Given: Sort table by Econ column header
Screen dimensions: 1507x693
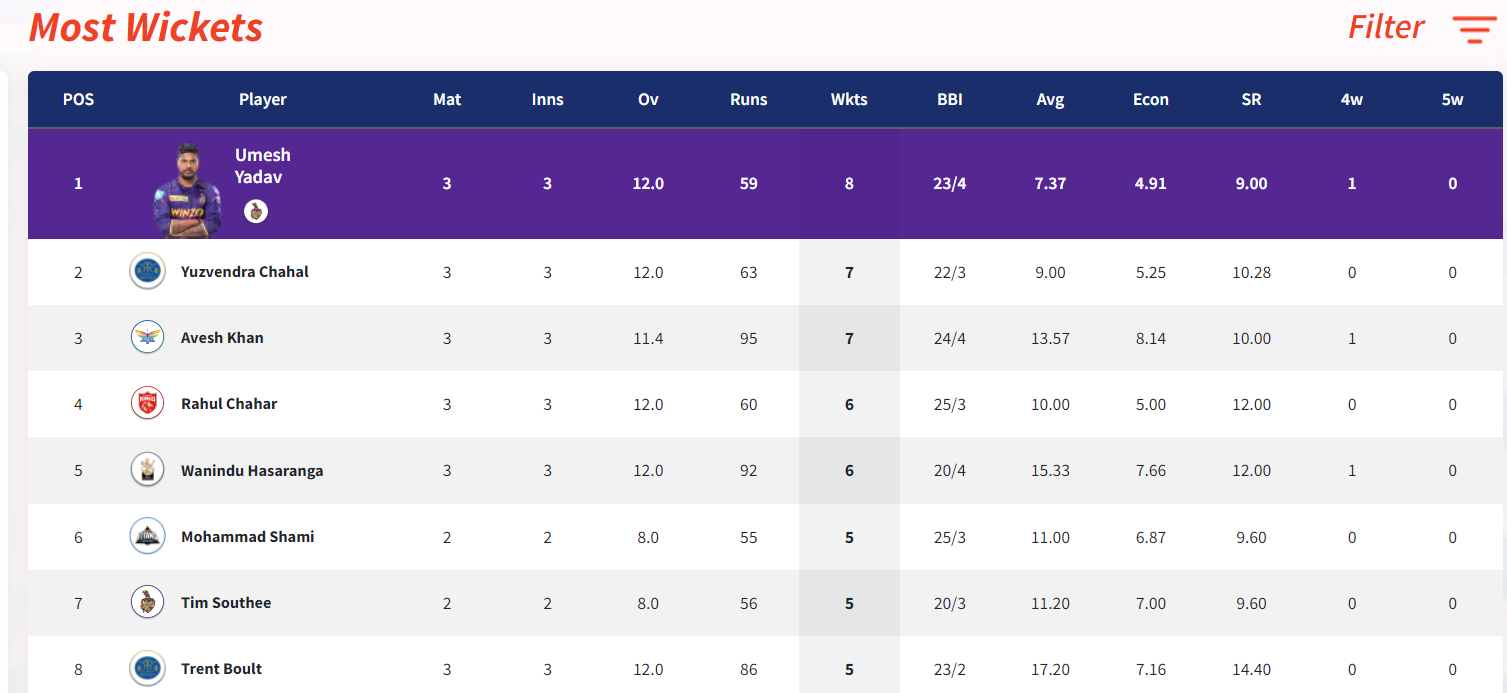Looking at the screenshot, I should pyautogui.click(x=1151, y=99).
